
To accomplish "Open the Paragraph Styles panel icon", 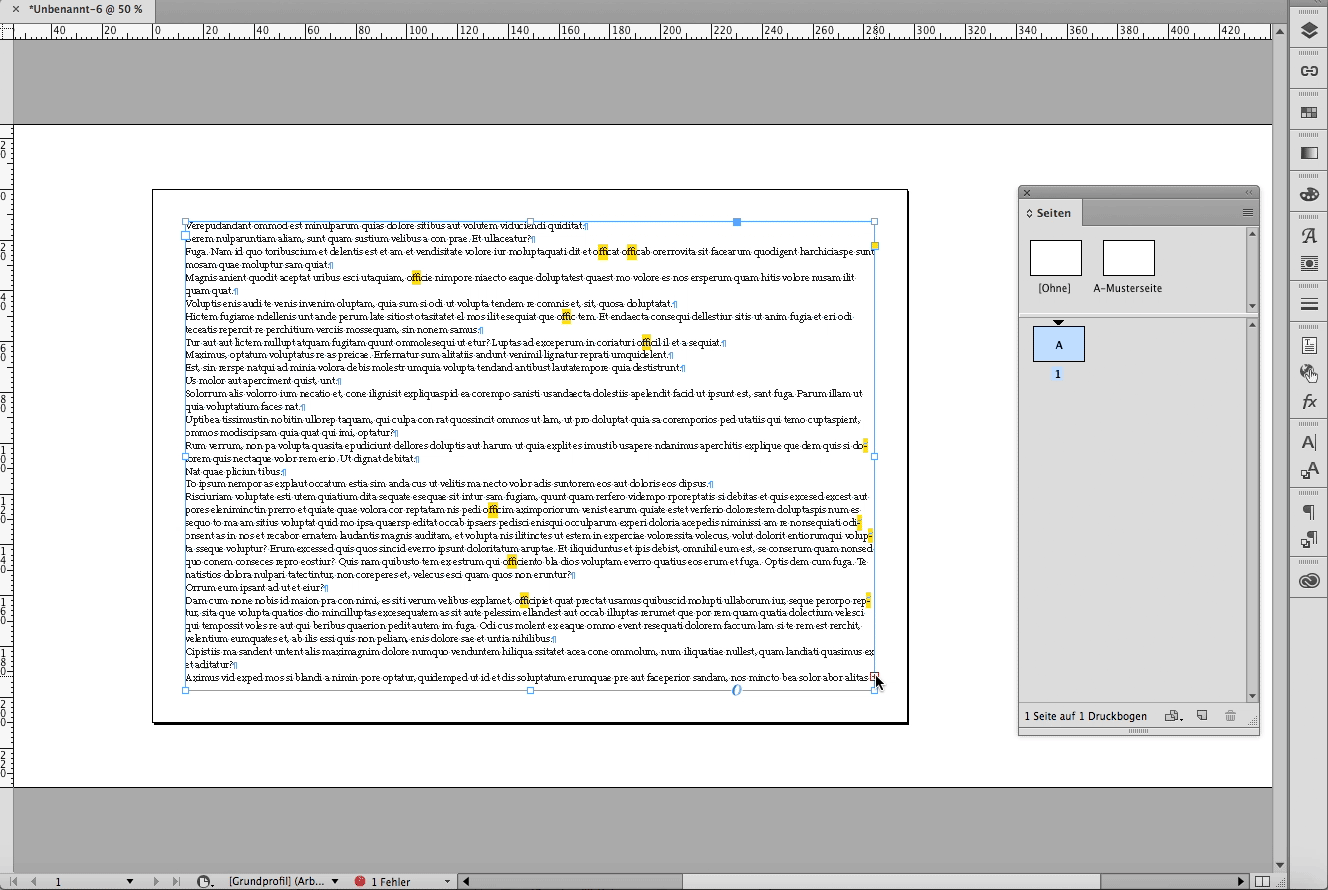I will click(x=1309, y=540).
